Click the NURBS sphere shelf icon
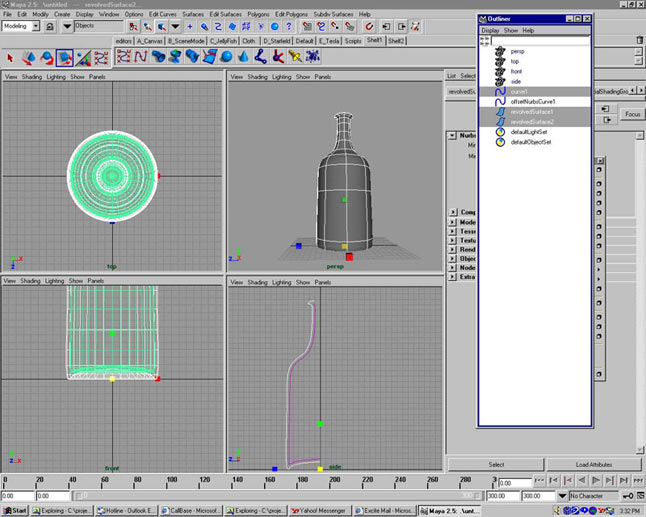 226,56
